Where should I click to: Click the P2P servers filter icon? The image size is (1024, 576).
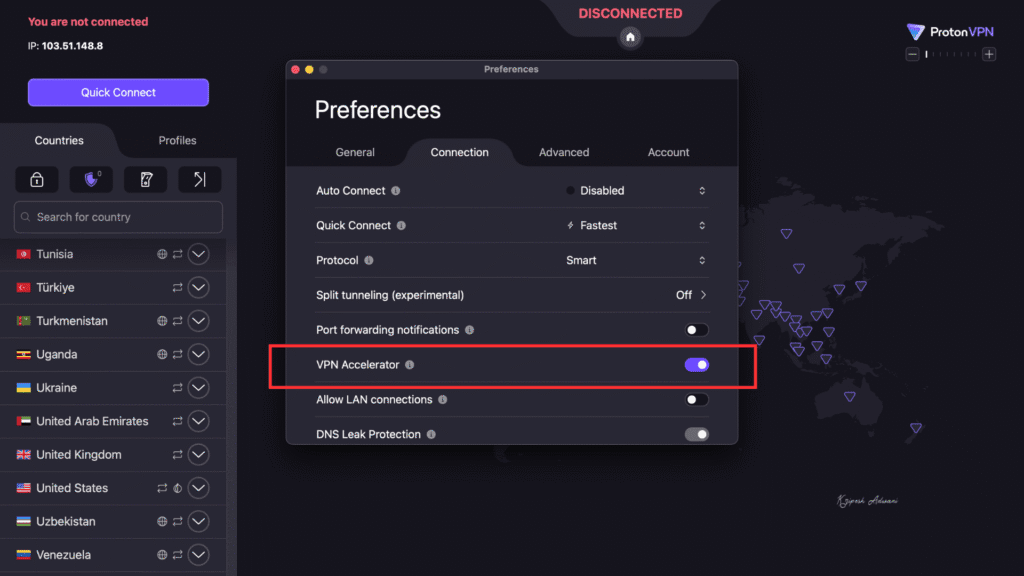click(145, 179)
